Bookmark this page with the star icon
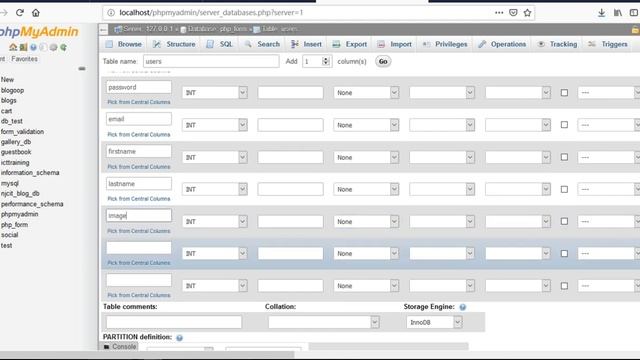Image resolution: width=640 pixels, height=360 pixels. click(x=527, y=13)
